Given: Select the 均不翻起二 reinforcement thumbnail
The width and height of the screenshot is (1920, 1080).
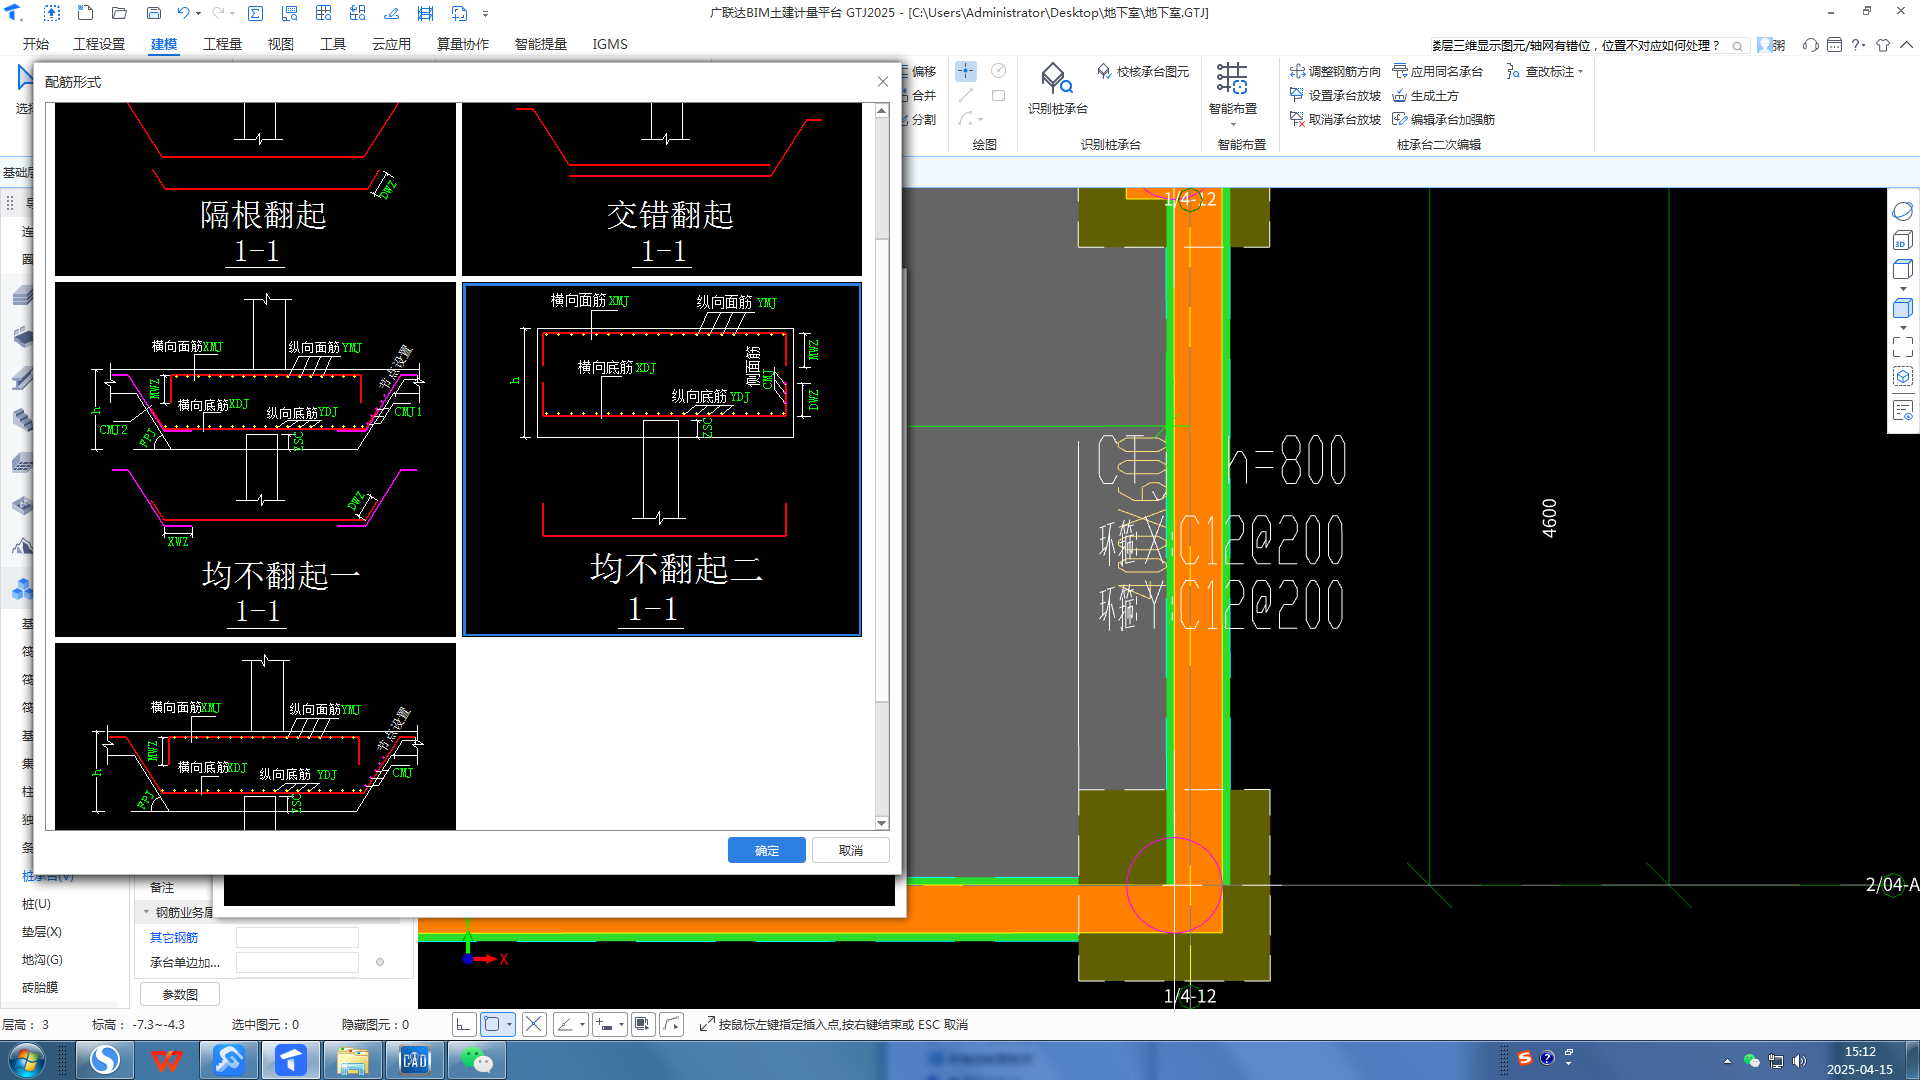Looking at the screenshot, I should 662,459.
